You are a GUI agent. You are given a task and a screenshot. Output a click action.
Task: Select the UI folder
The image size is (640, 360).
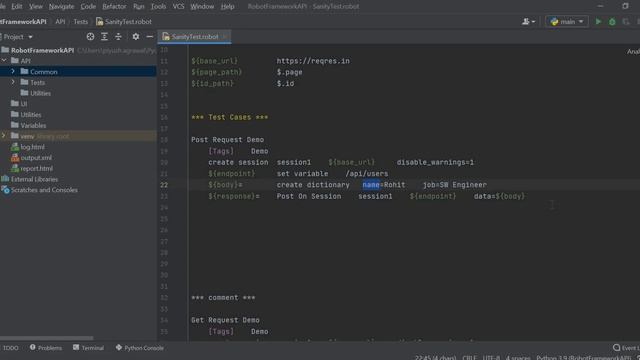point(24,104)
